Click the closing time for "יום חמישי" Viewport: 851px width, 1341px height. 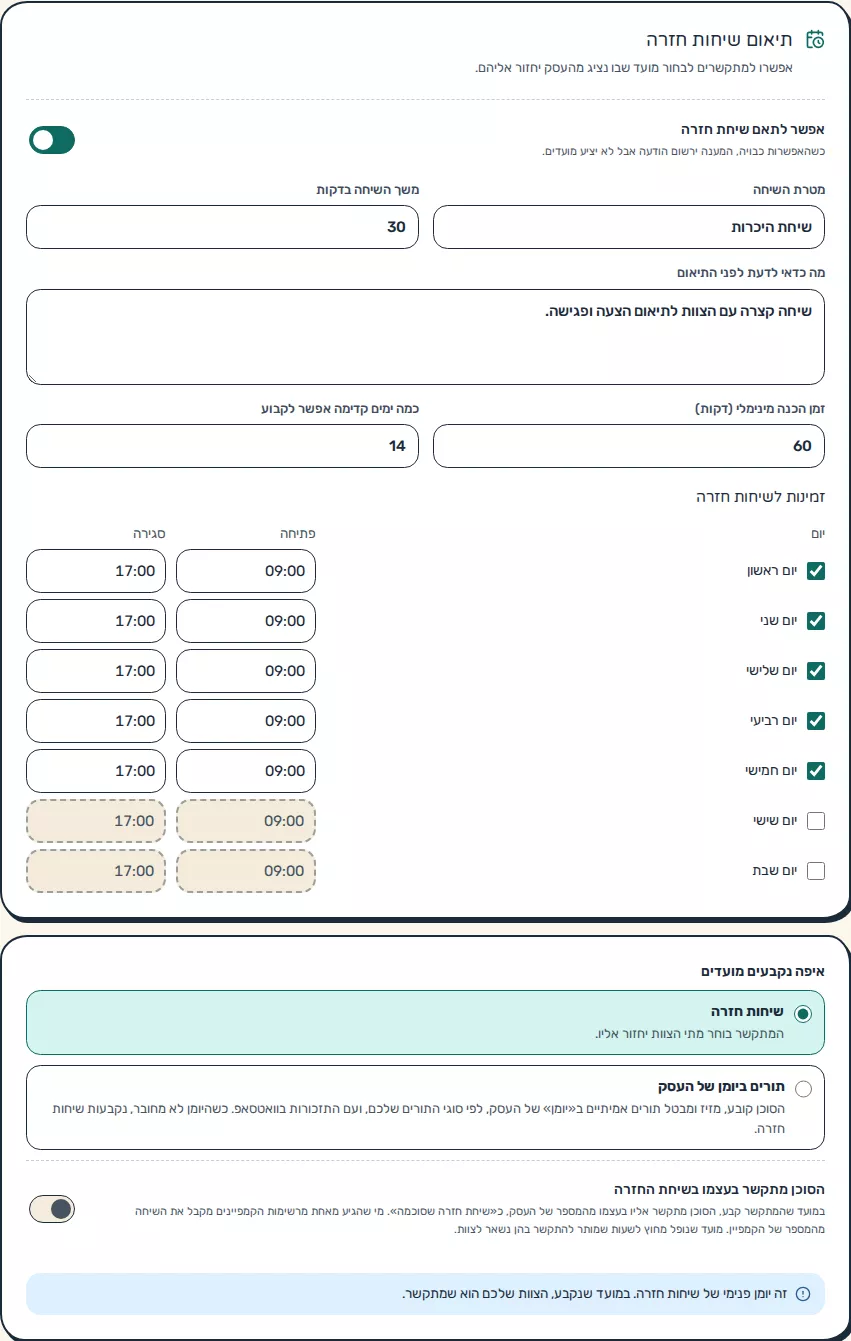(96, 771)
